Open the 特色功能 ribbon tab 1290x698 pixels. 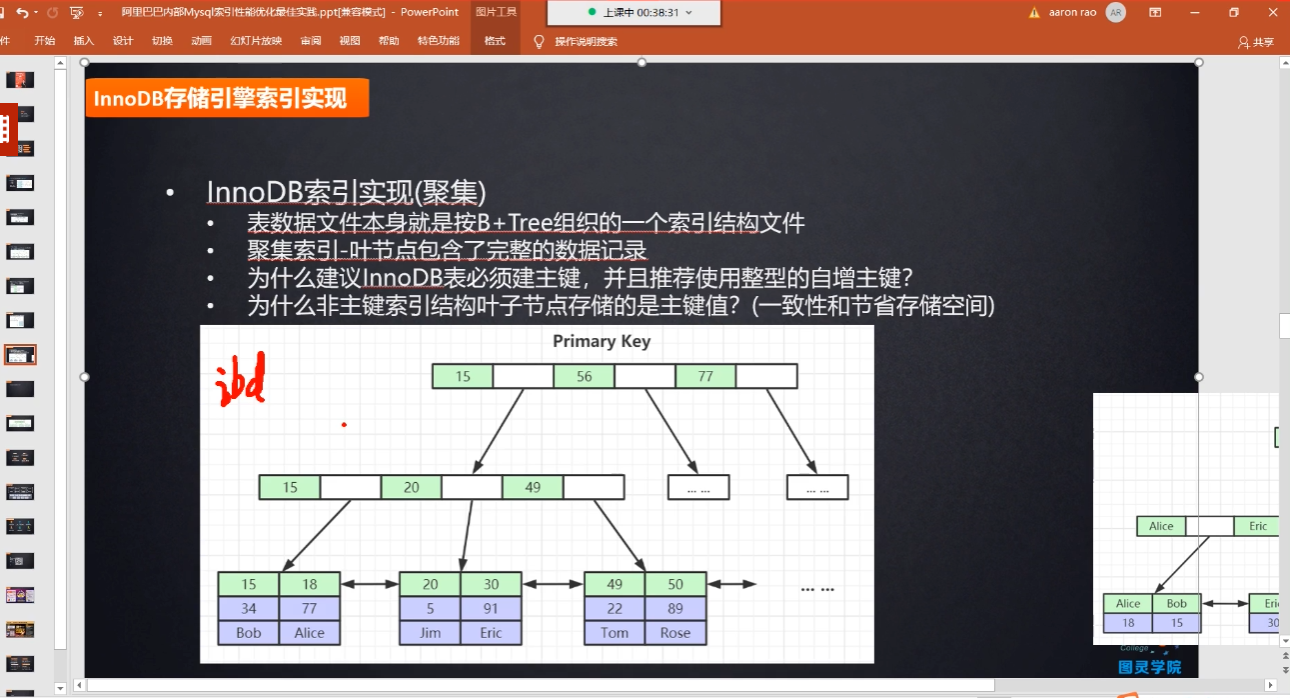pyautogui.click(x=438, y=41)
